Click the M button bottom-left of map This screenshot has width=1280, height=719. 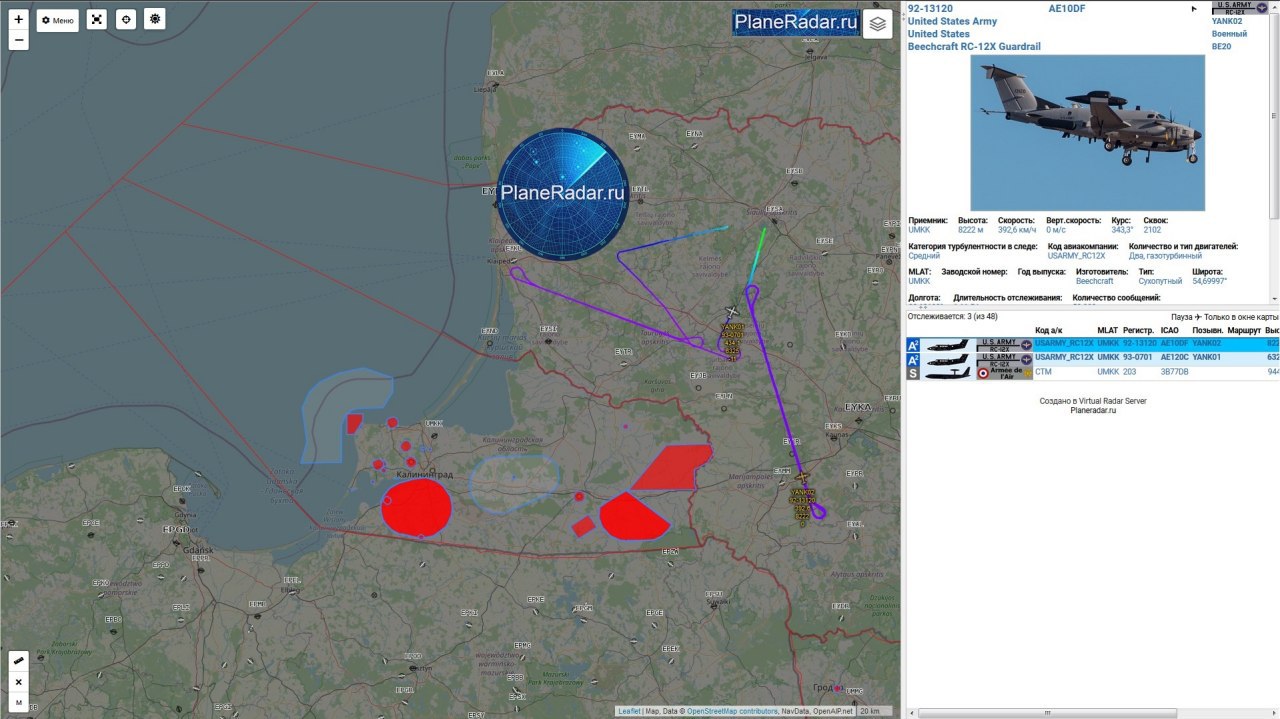coord(19,703)
